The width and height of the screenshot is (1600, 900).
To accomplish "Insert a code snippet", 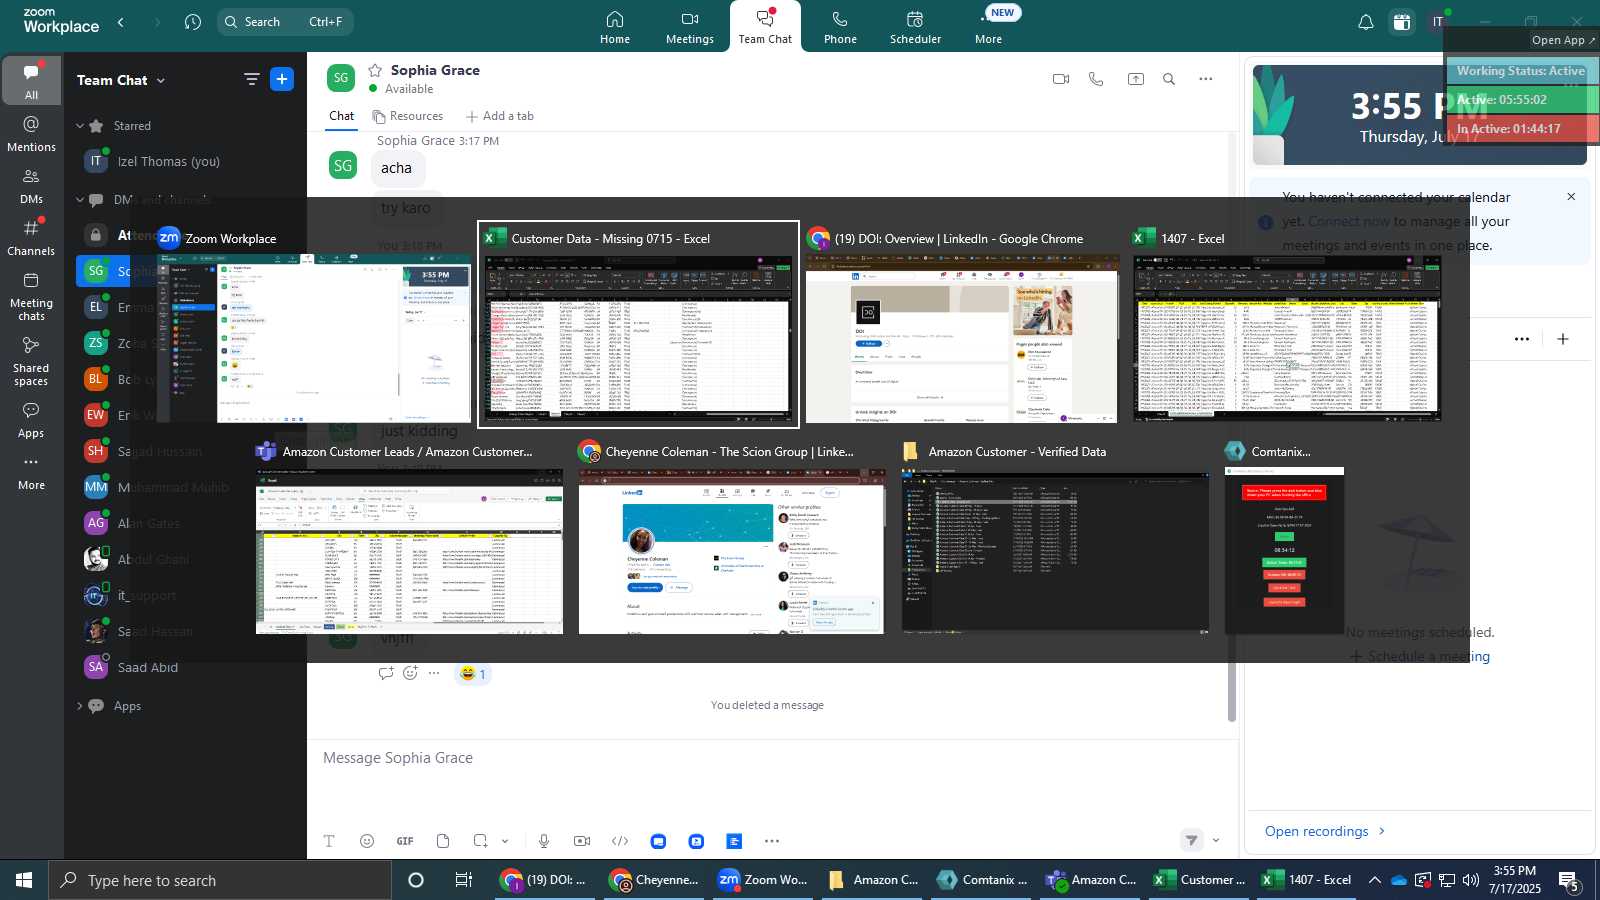I will (620, 841).
